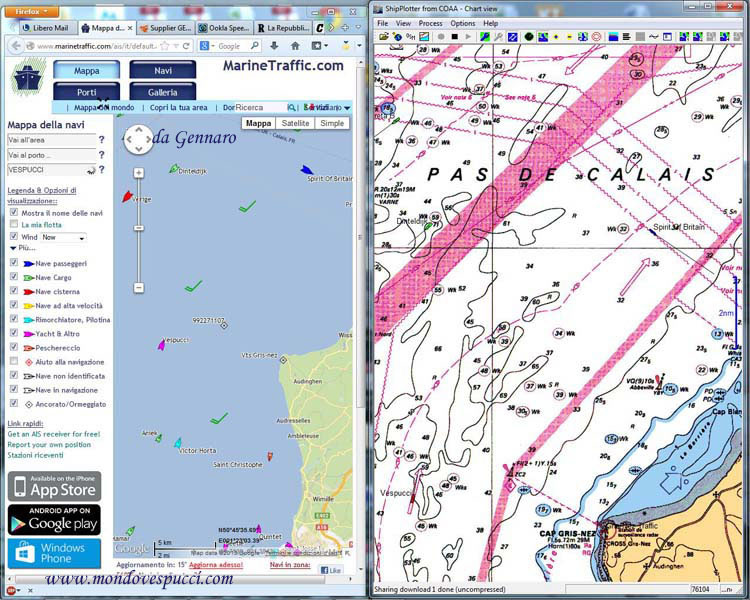The width and height of the screenshot is (750, 600).
Task: Click the green-background wrench icon in ShipPlotter
Action: click(485, 36)
